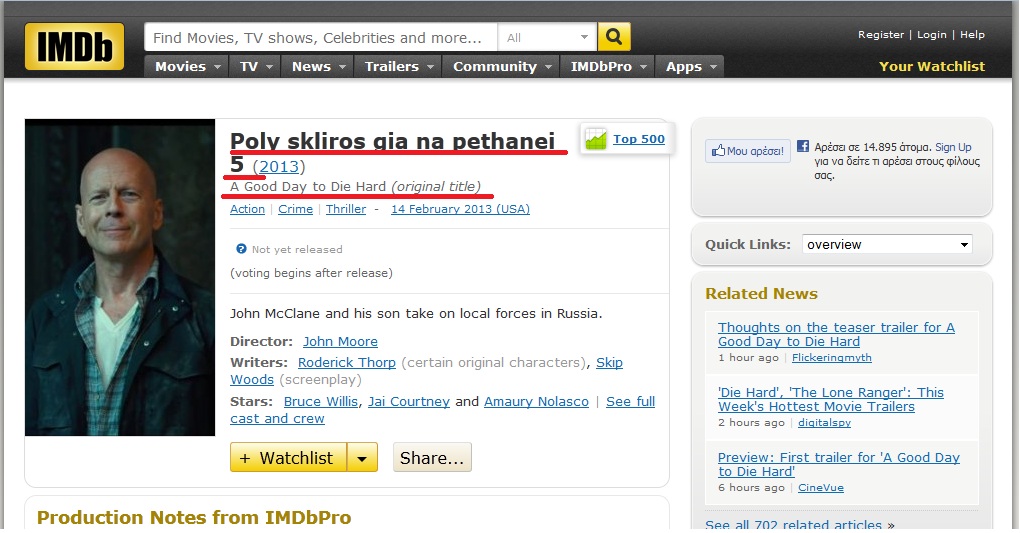The width and height of the screenshot is (1020, 533).
Task: Open the Flickeringmyth source link
Action: [831, 357]
